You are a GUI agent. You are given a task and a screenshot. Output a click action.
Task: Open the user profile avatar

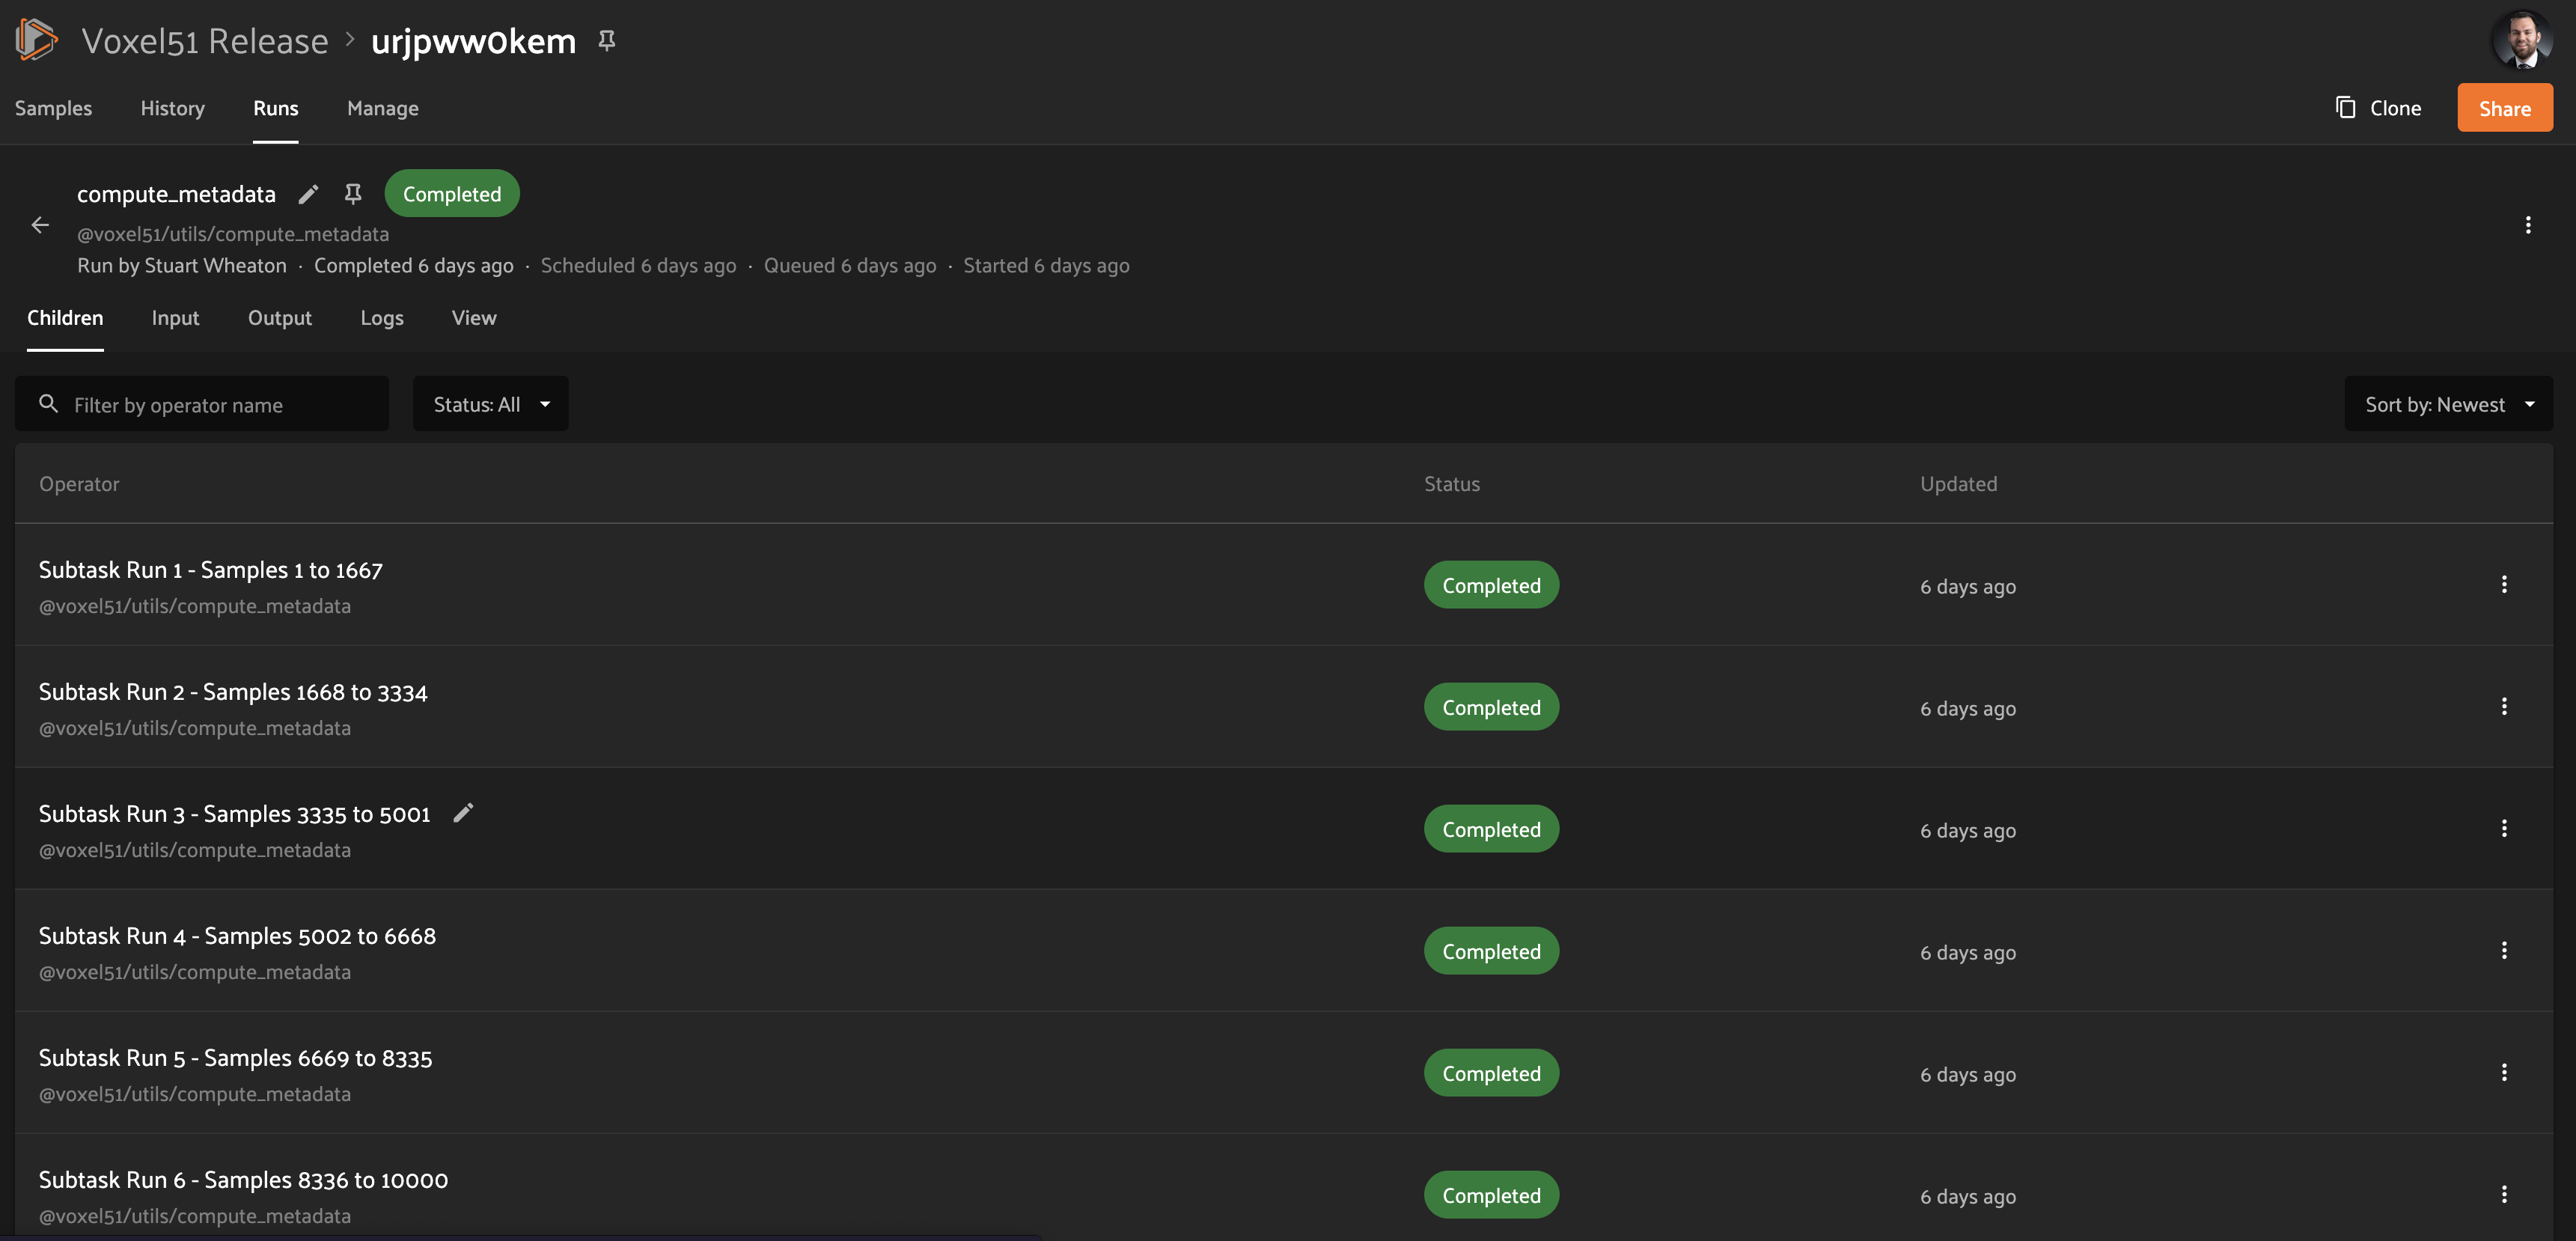[2521, 40]
